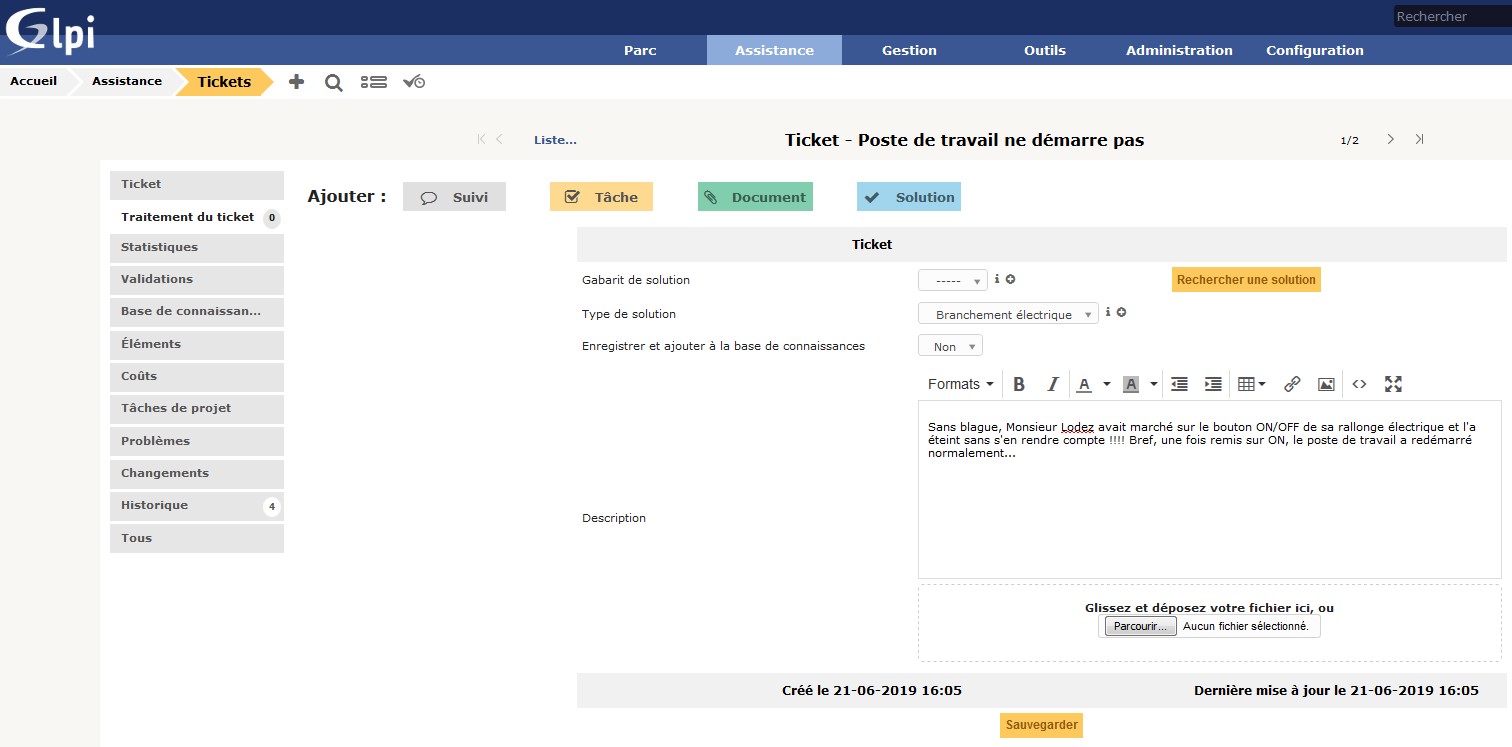Open the Branchement électrique type dropdown

(x=1008, y=314)
